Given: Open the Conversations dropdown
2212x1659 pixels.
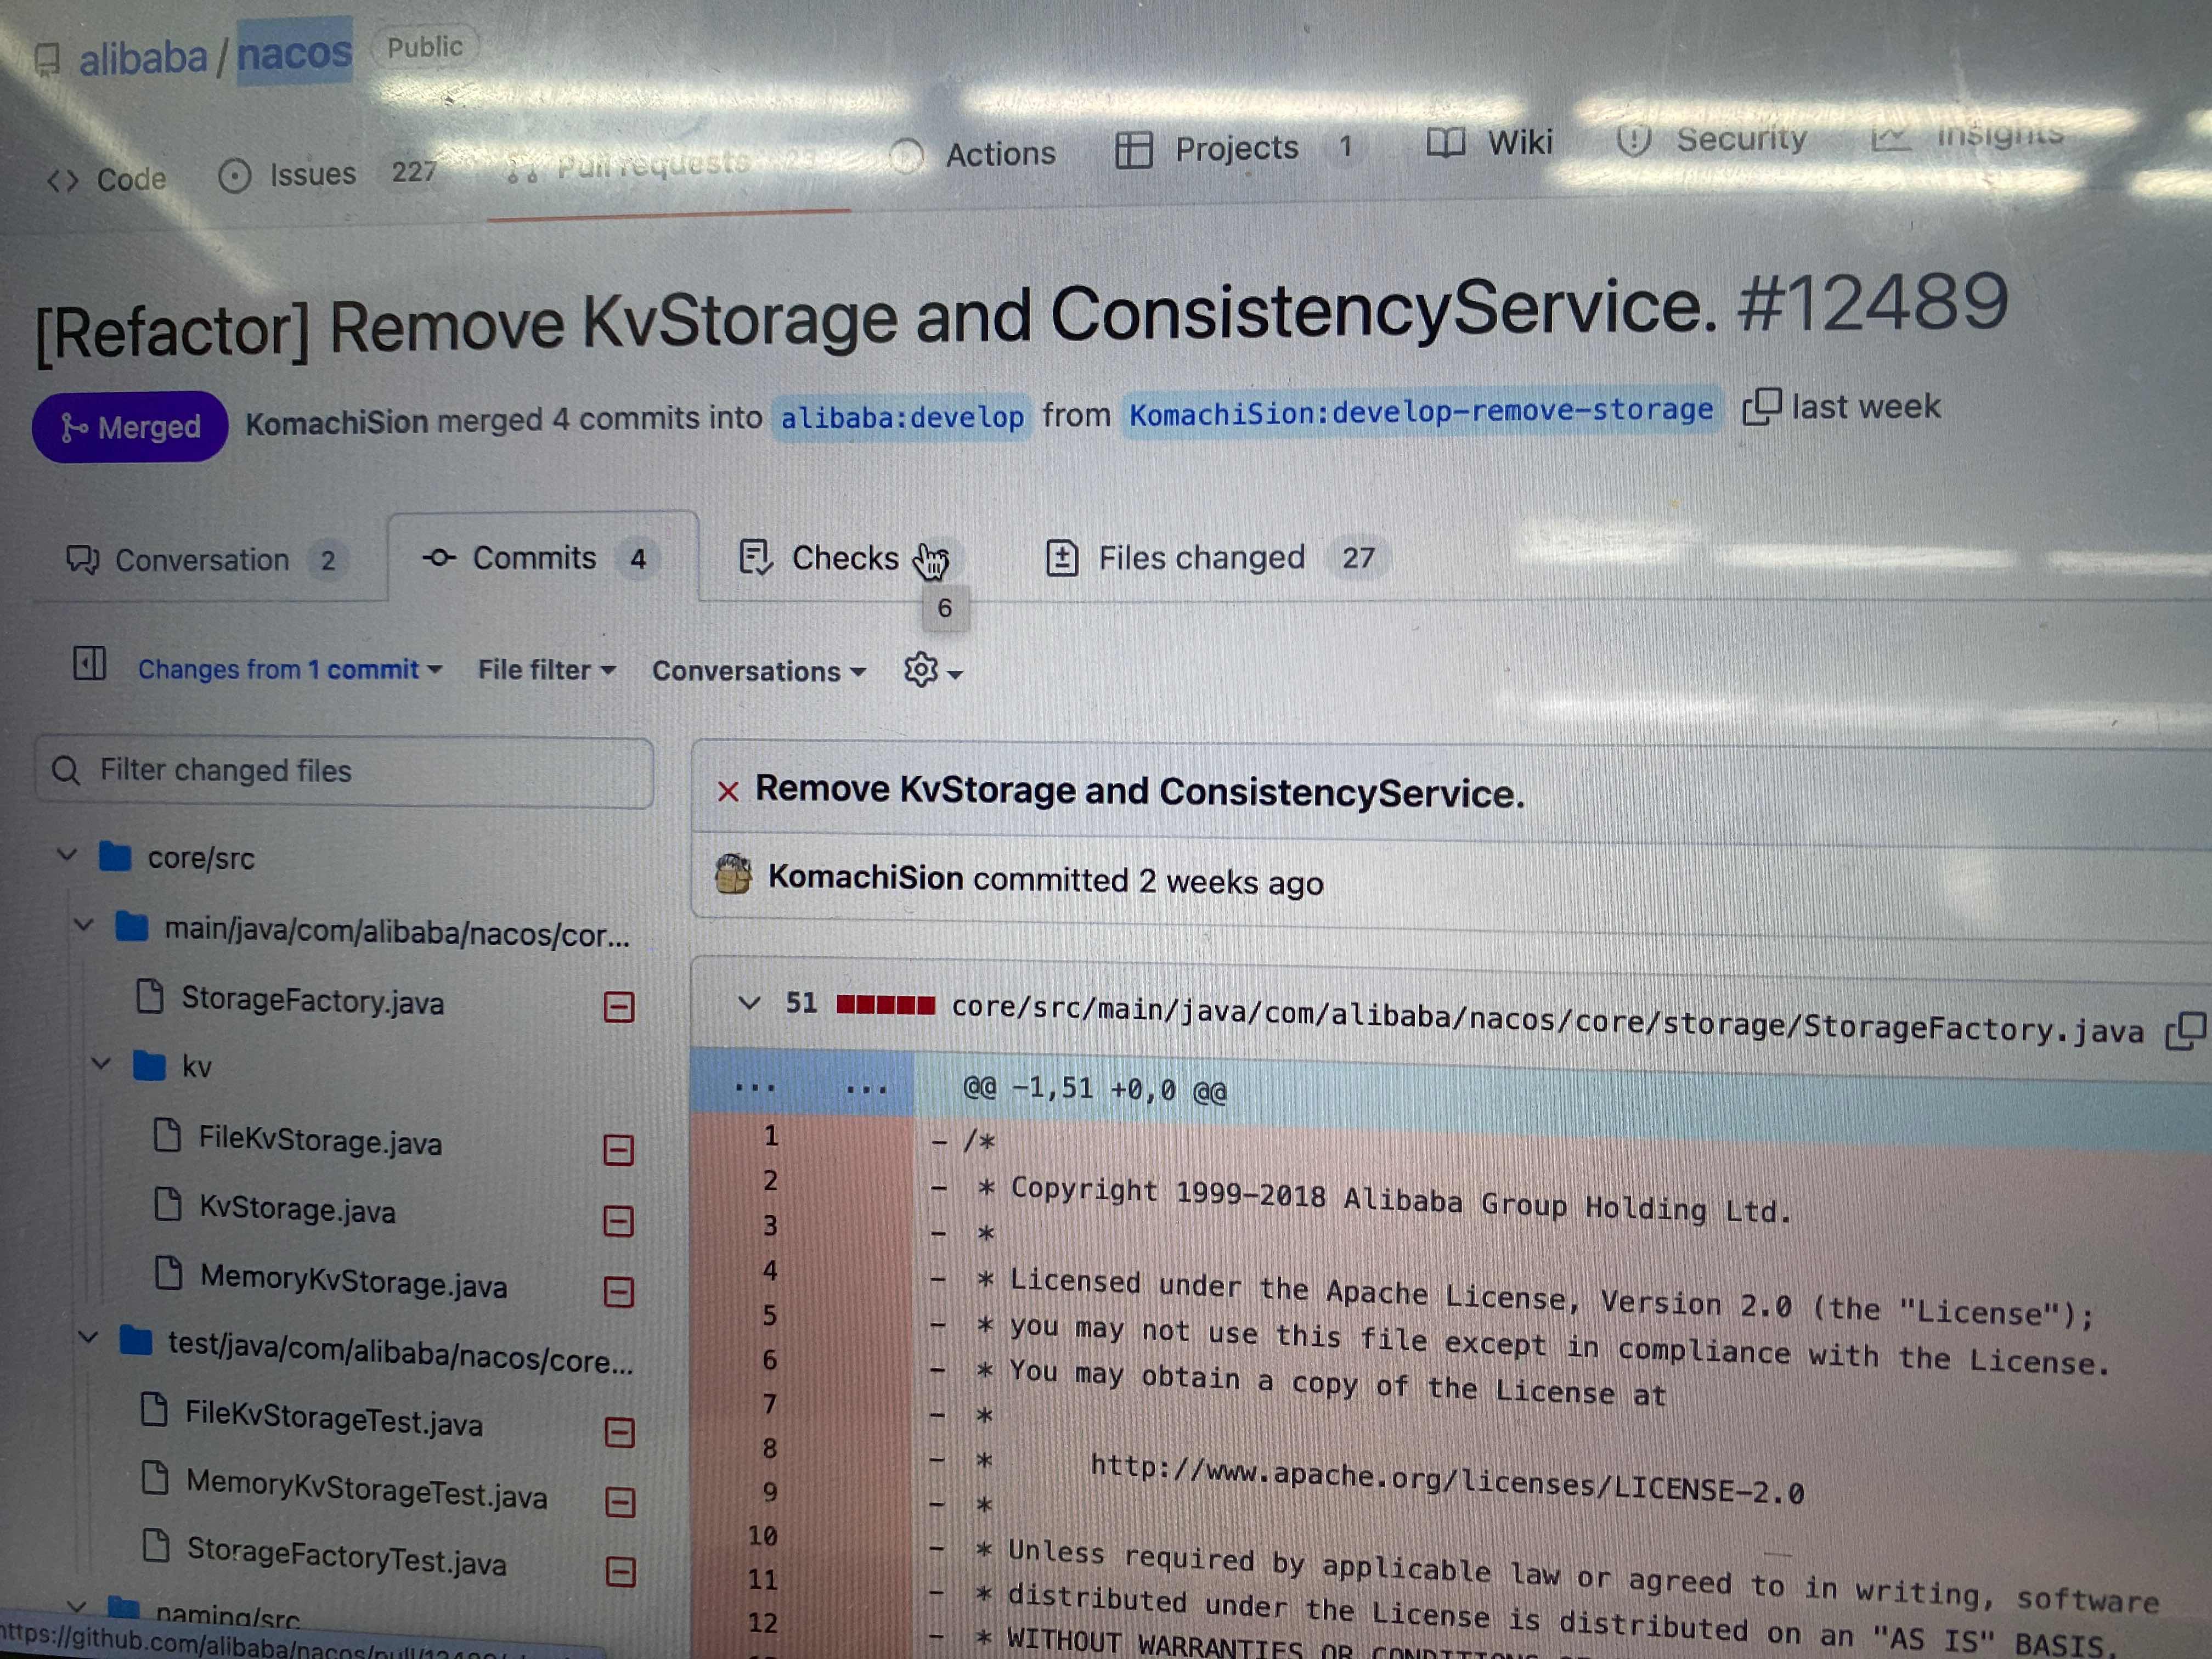Looking at the screenshot, I should [759, 671].
